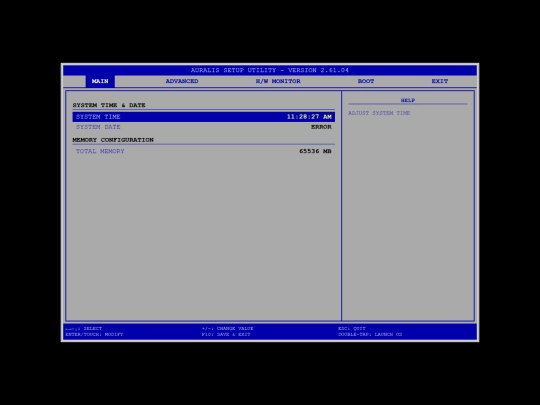This screenshot has height=405, width=540.
Task: Open the H/W MONITOR tab
Action: [278, 81]
